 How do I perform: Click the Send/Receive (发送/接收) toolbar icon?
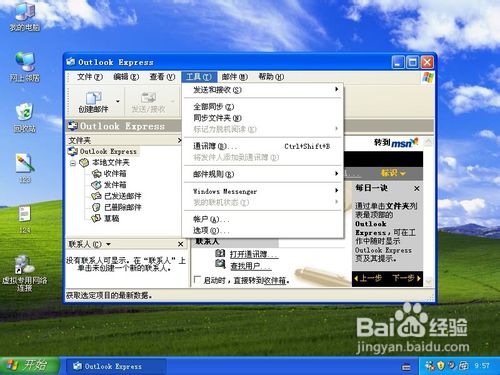149,102
